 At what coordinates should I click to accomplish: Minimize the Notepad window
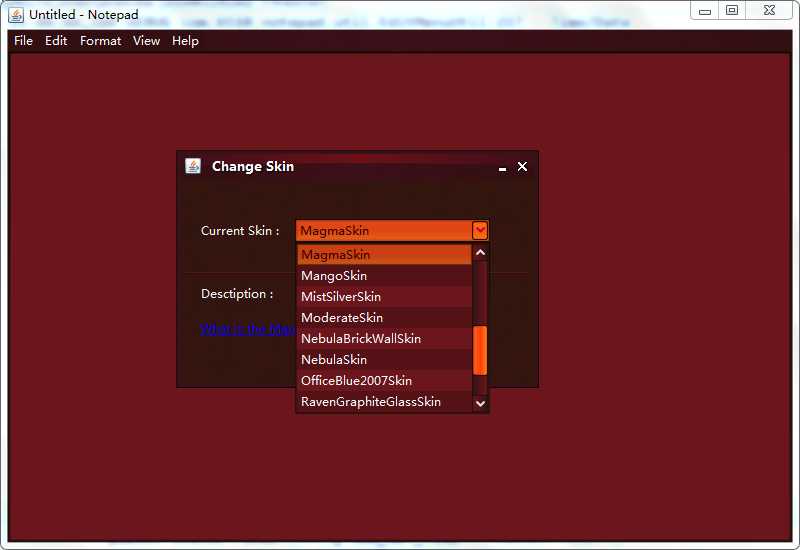coord(705,11)
